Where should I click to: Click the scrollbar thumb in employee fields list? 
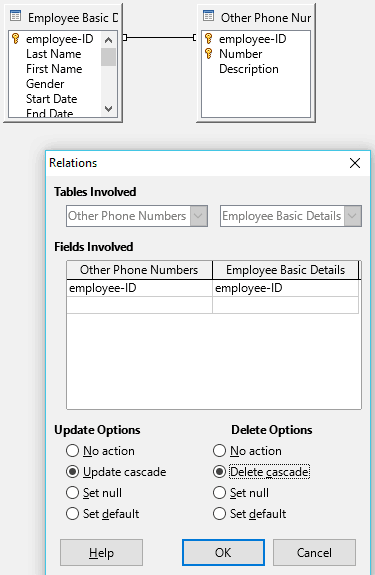(x=109, y=57)
